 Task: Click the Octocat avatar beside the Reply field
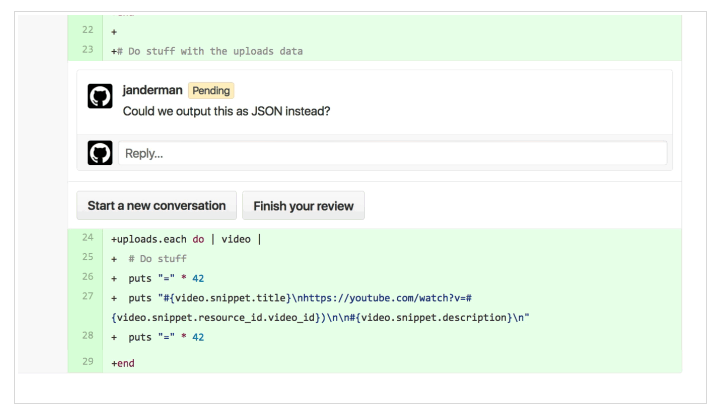(x=100, y=153)
